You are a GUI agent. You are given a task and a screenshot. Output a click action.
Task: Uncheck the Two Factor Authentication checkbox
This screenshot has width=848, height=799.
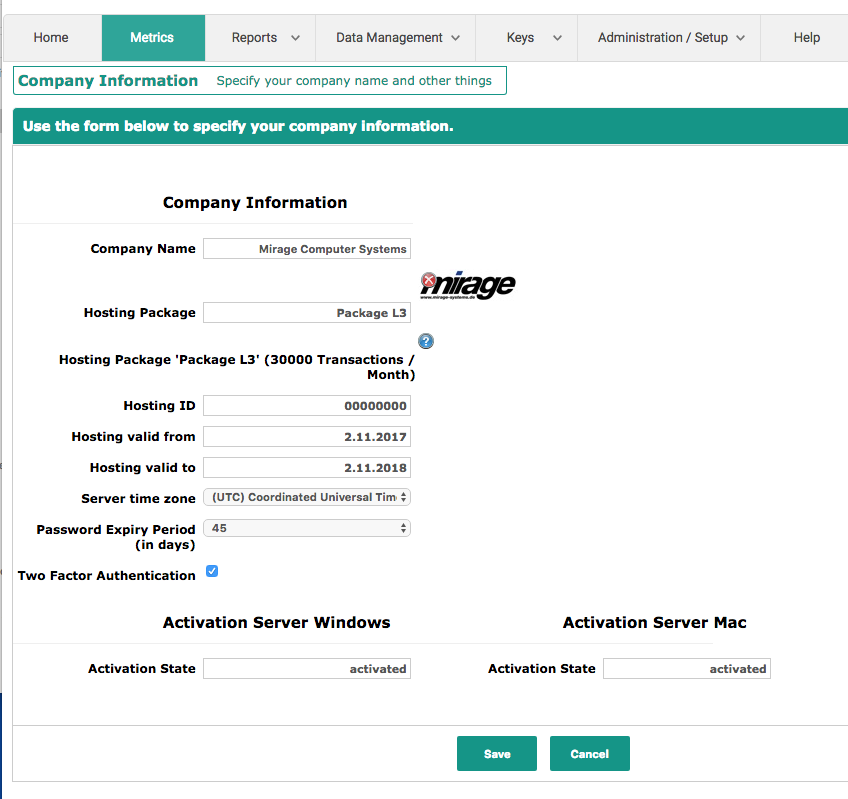point(212,572)
